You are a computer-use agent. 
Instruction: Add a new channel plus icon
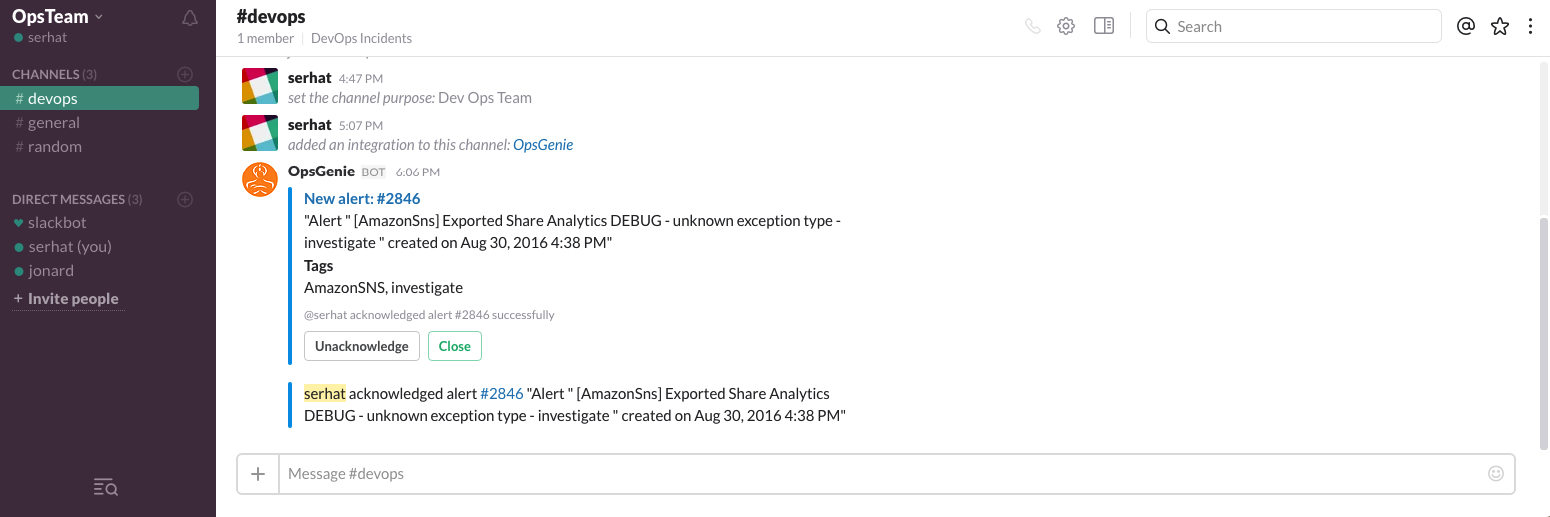[185, 74]
